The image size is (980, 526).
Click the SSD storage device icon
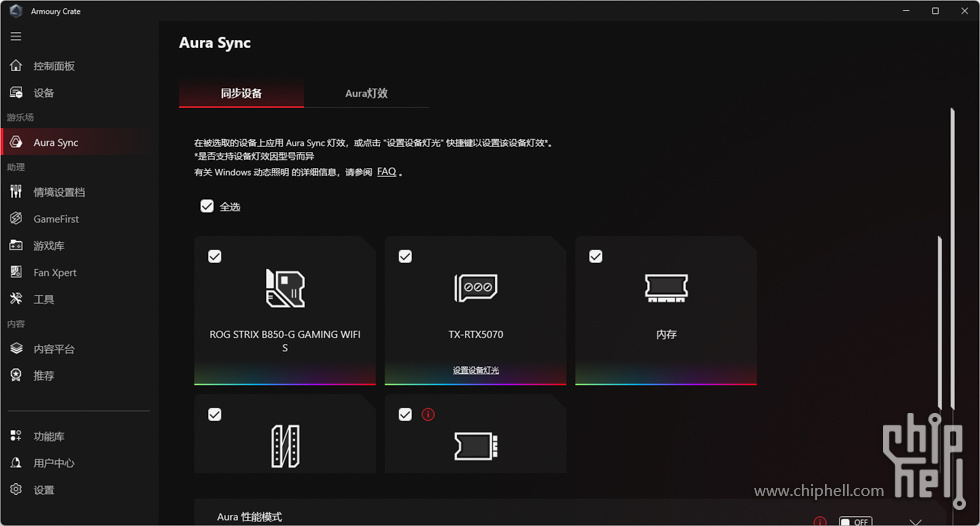pos(476,446)
